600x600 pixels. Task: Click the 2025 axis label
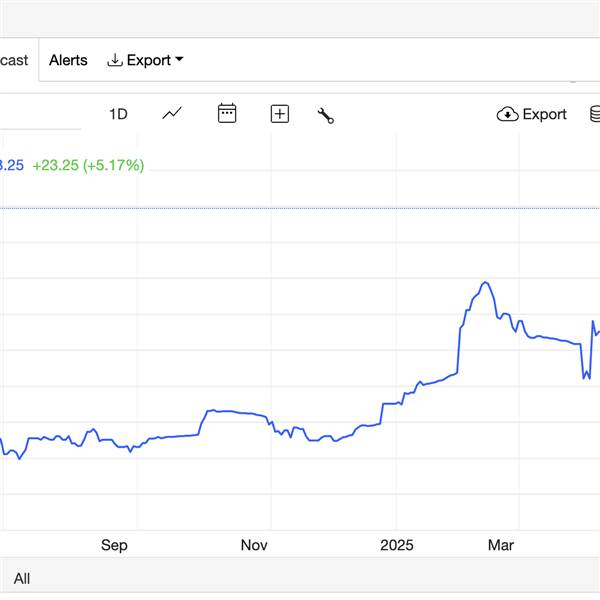click(397, 545)
